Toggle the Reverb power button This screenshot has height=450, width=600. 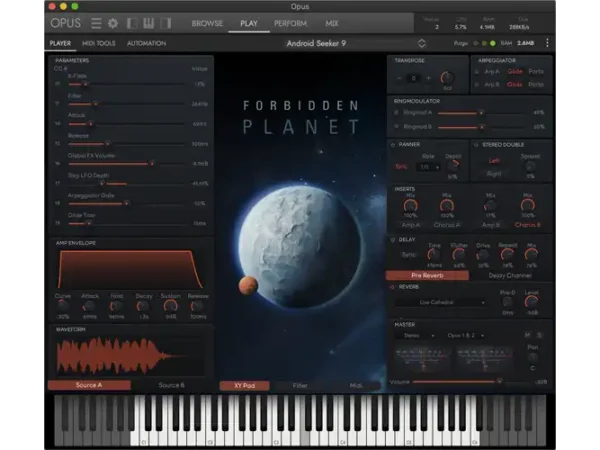coord(393,287)
